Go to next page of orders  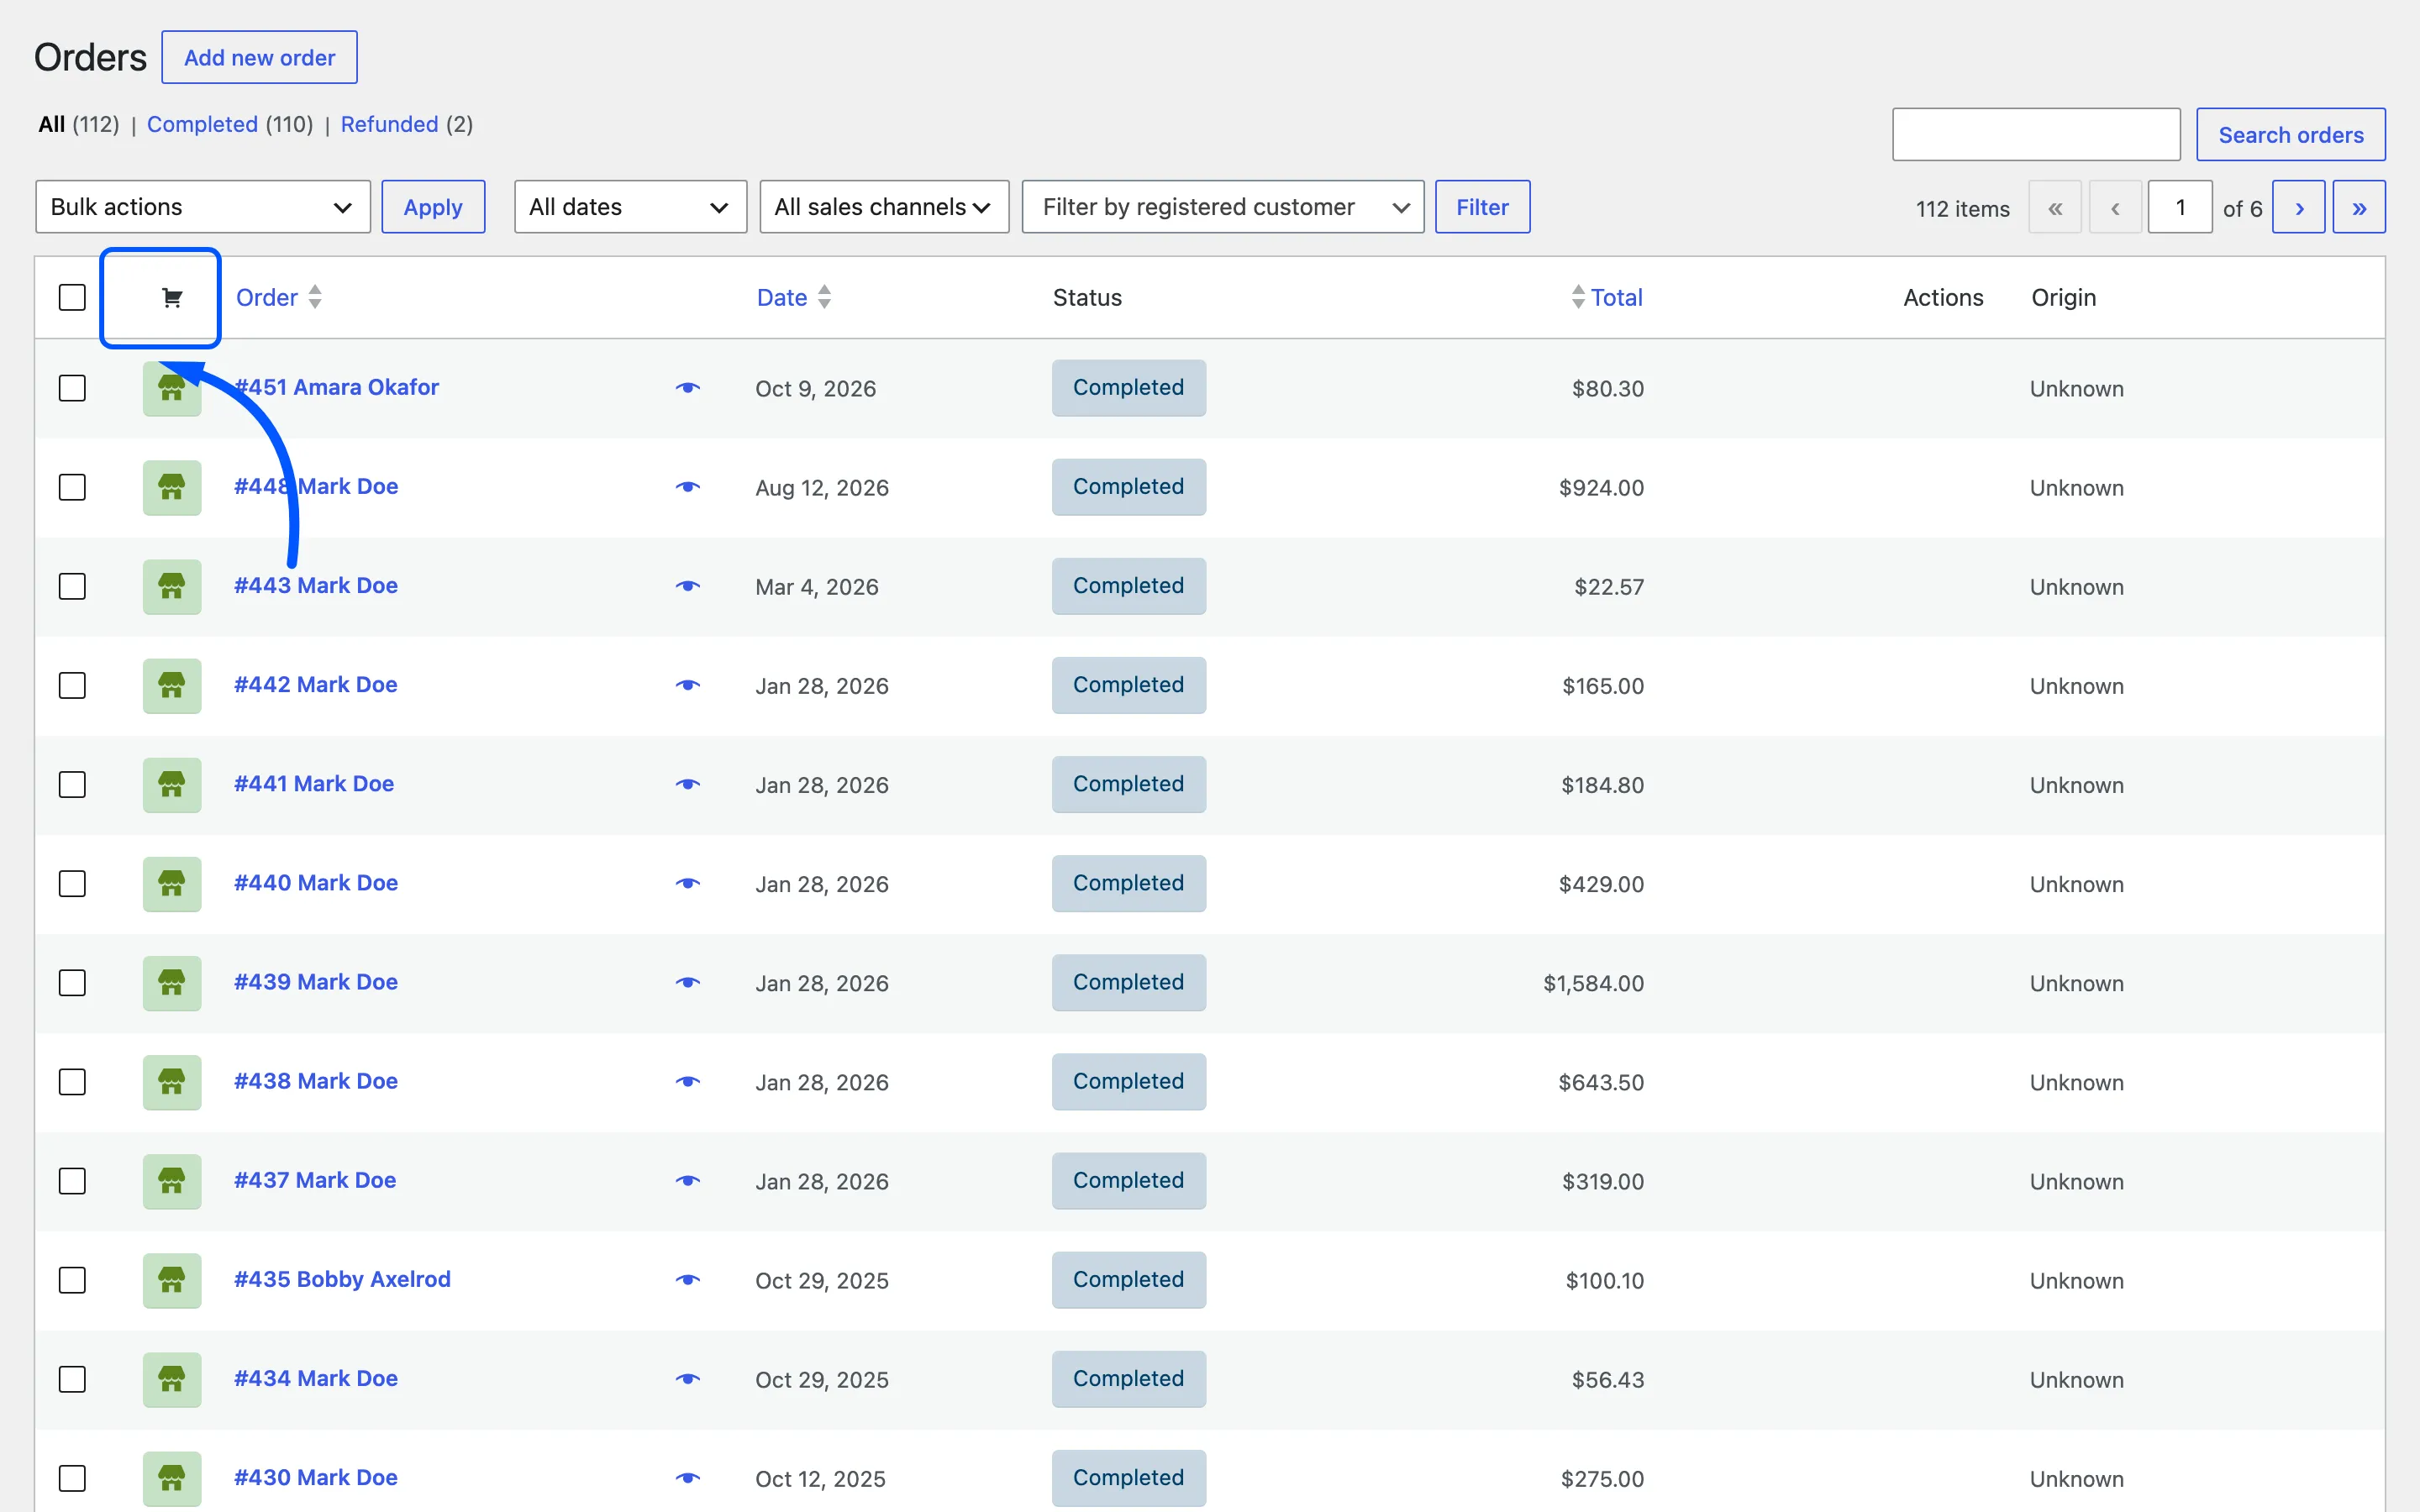2298,207
